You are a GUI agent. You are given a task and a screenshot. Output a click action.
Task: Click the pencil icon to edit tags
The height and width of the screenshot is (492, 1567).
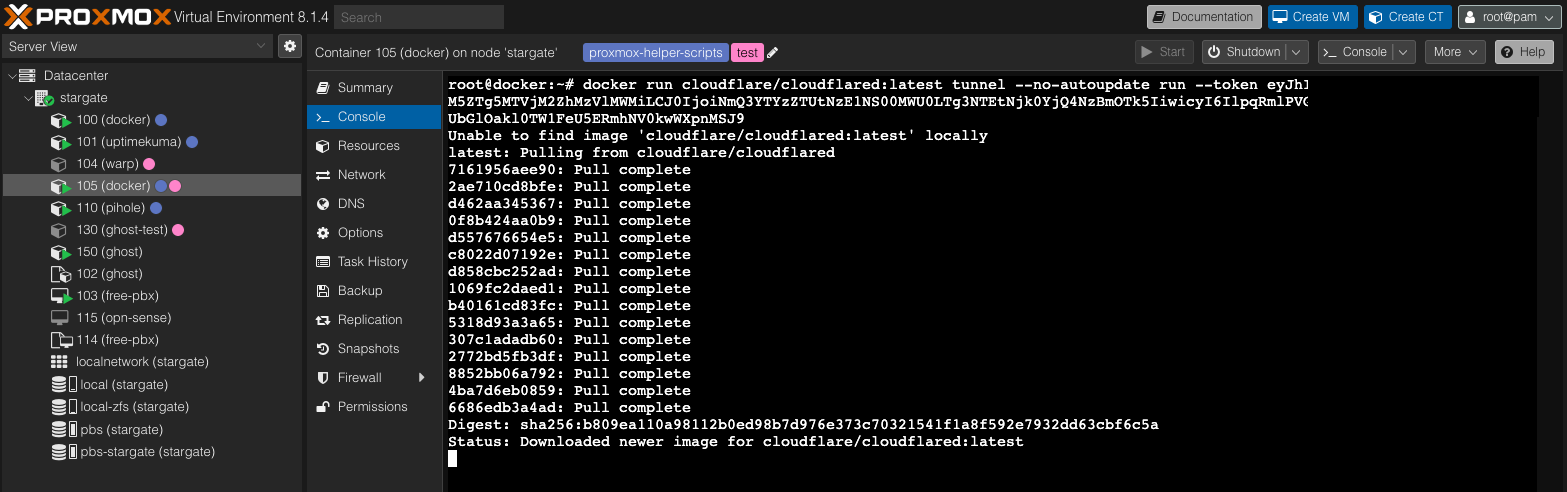point(772,53)
